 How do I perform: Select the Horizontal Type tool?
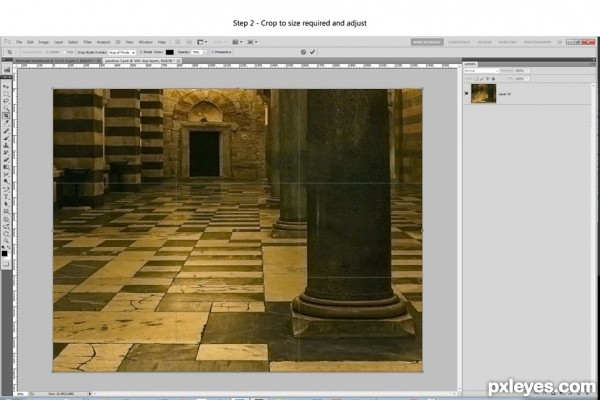[x=6, y=196]
